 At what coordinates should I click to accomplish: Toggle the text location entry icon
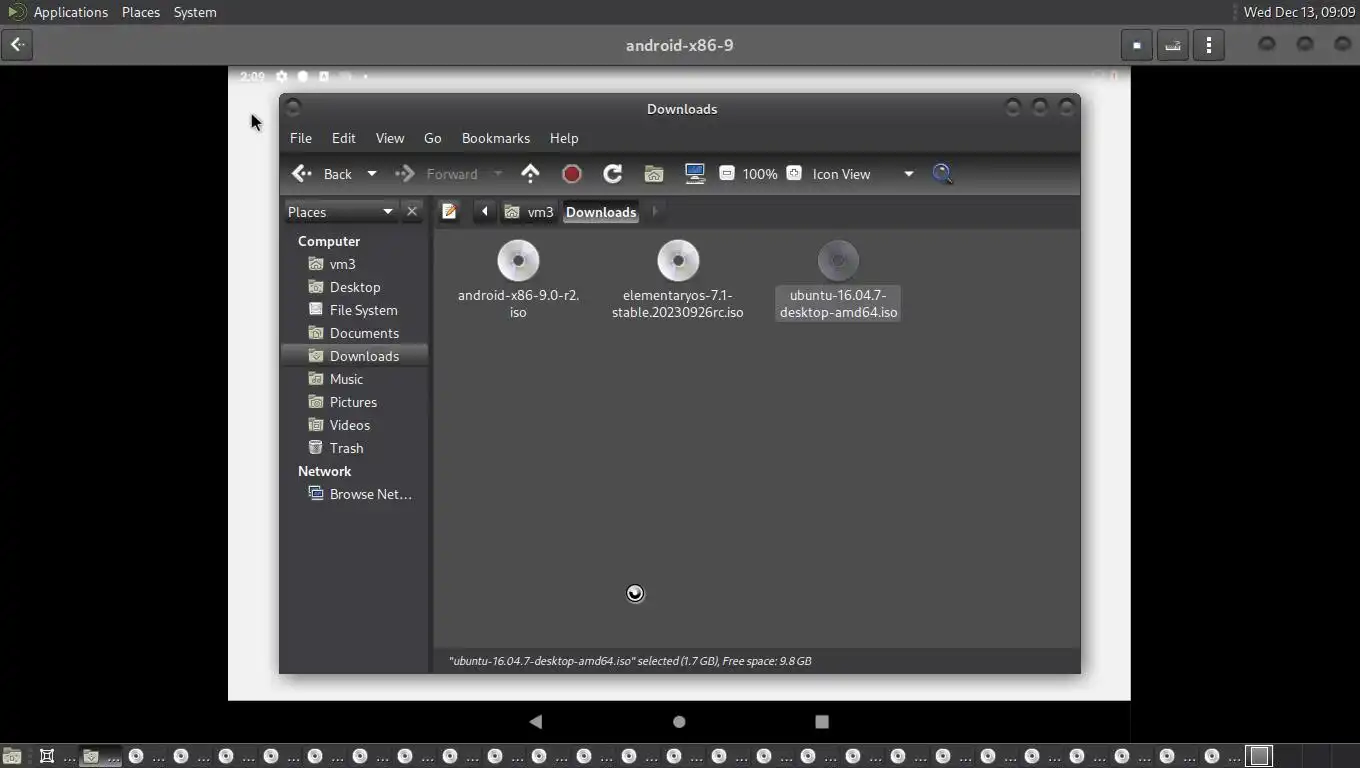click(x=450, y=212)
